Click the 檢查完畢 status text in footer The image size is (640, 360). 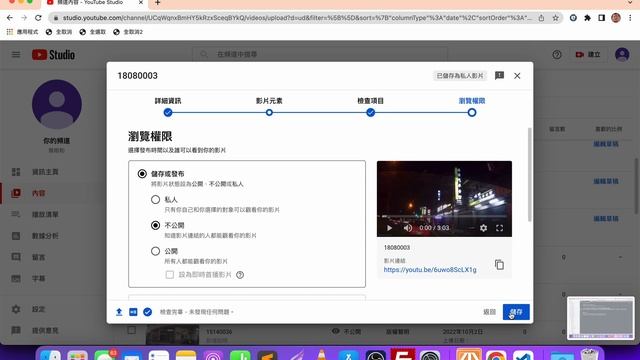coord(196,312)
